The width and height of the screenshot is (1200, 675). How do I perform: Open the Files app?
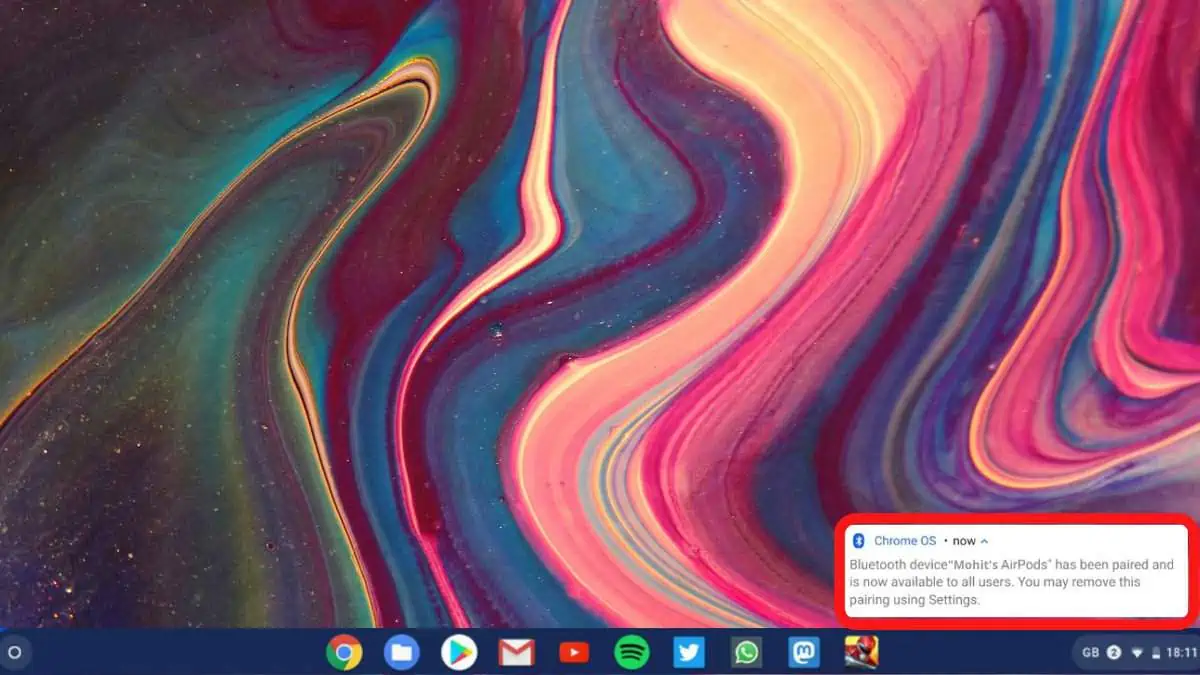(401, 653)
